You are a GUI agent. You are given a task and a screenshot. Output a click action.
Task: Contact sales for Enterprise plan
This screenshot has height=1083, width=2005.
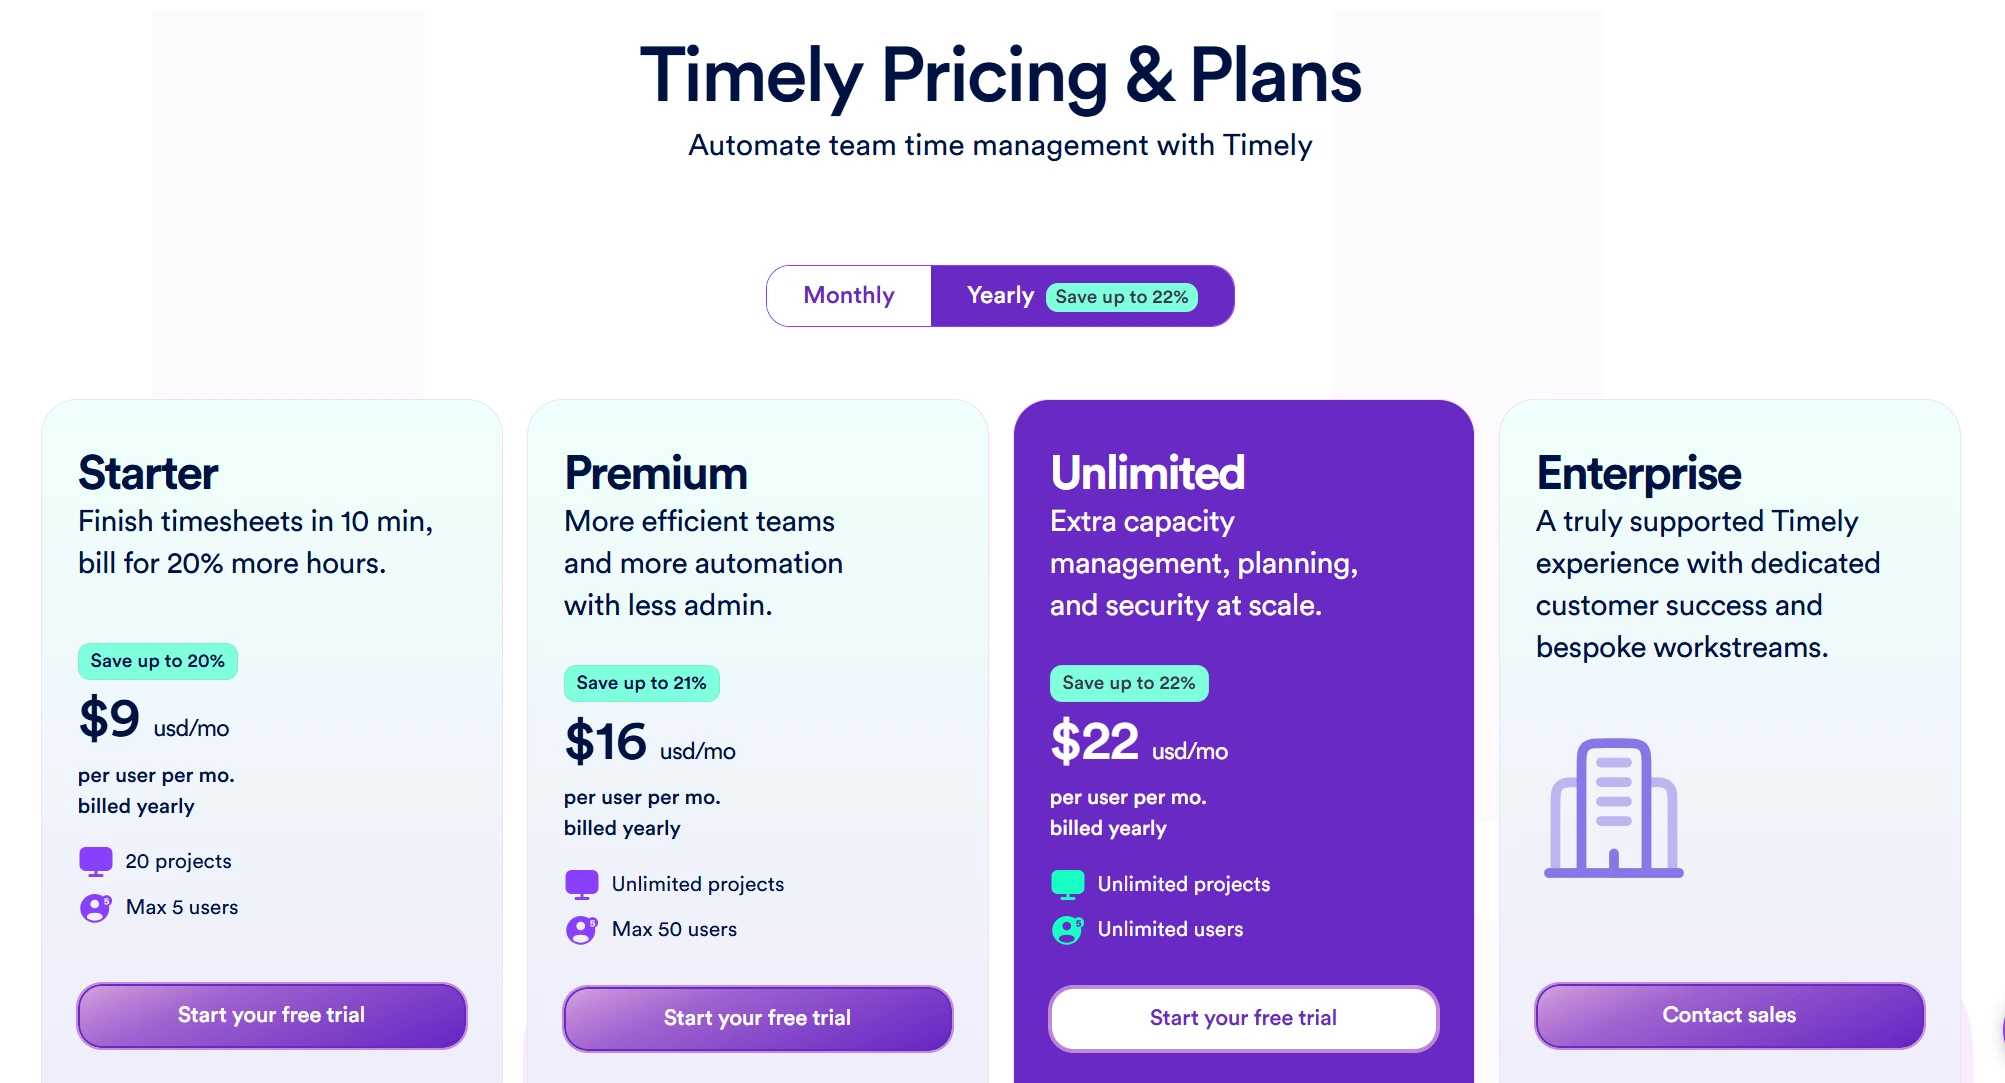pyautogui.click(x=1728, y=1015)
